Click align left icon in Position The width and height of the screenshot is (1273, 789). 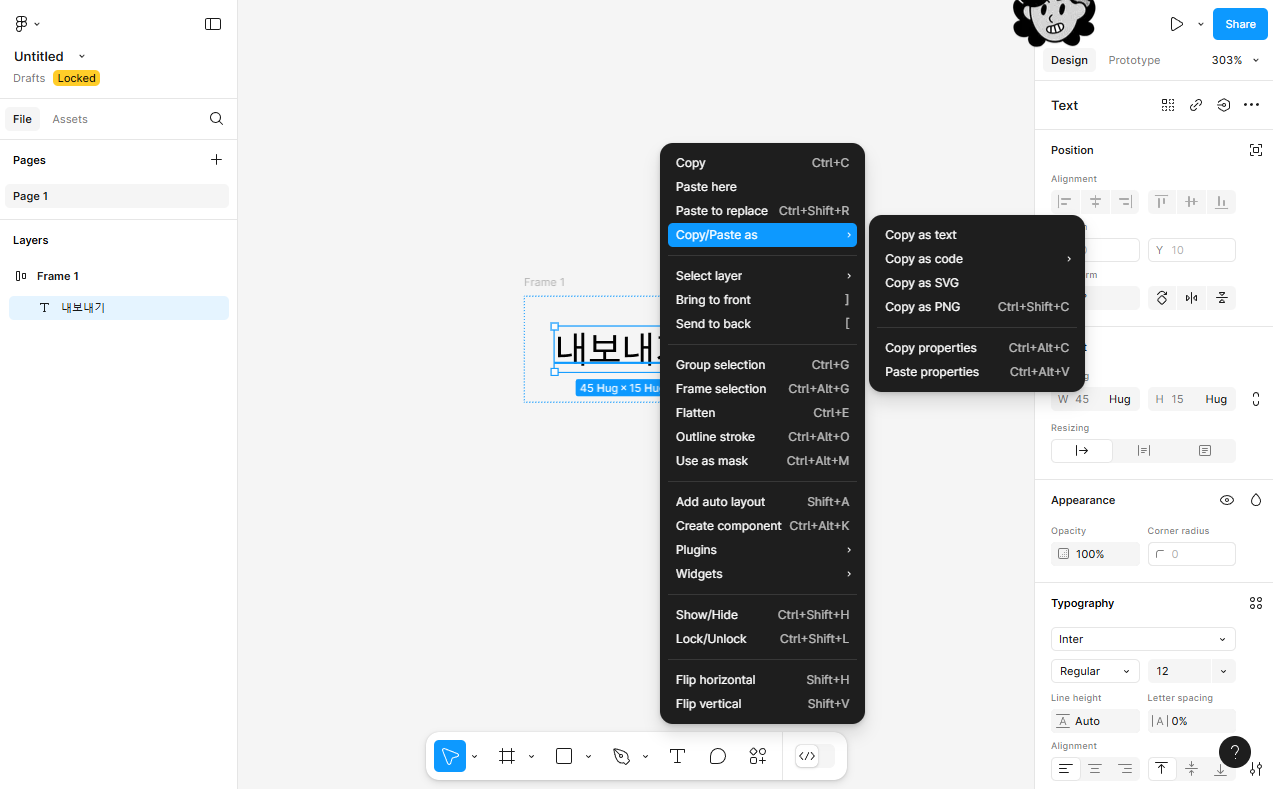1065,202
